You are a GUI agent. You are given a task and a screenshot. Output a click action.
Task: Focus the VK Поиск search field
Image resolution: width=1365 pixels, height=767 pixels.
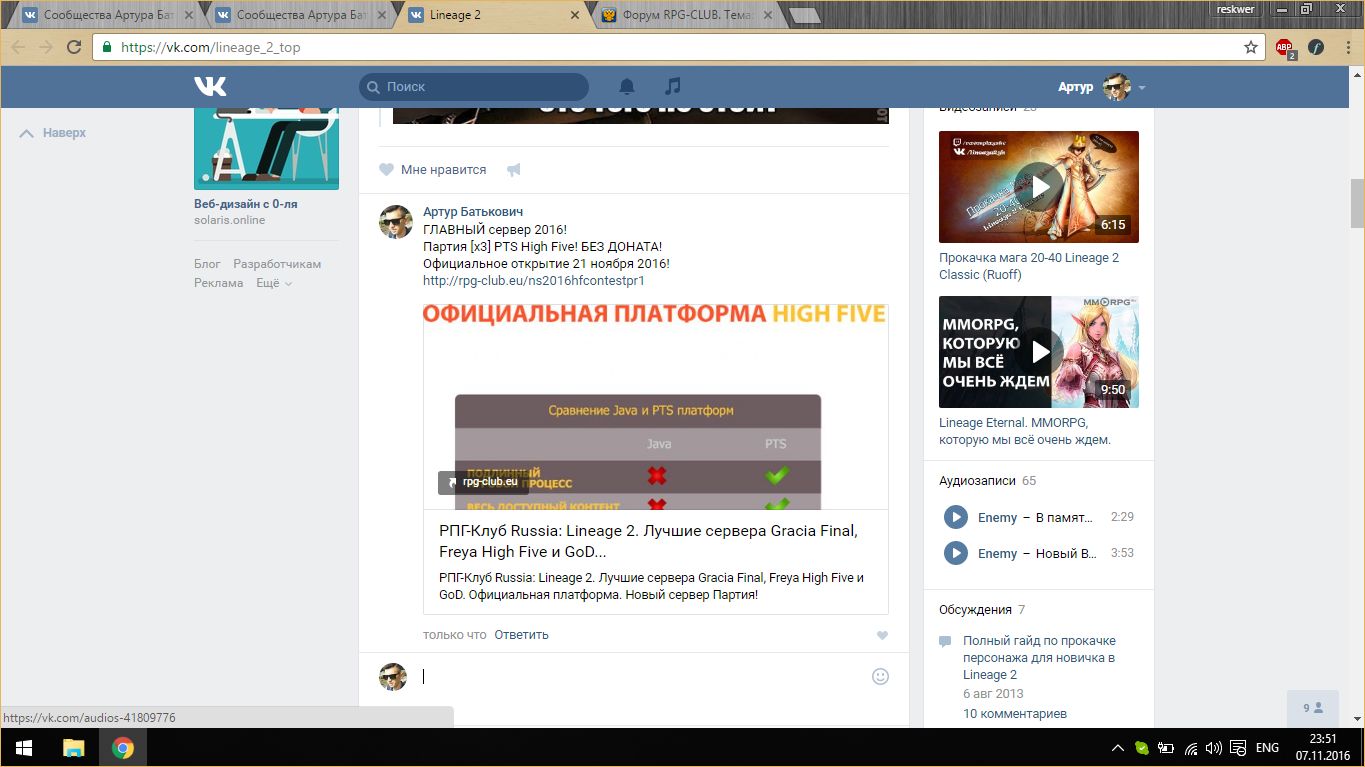474,87
